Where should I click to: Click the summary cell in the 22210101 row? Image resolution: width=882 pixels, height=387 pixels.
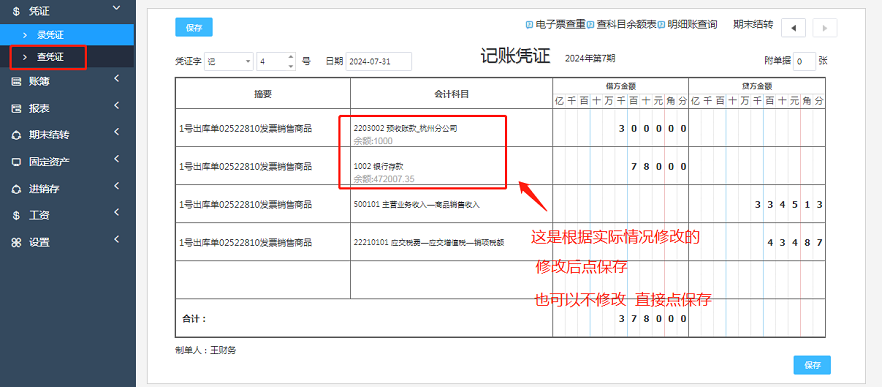point(263,243)
